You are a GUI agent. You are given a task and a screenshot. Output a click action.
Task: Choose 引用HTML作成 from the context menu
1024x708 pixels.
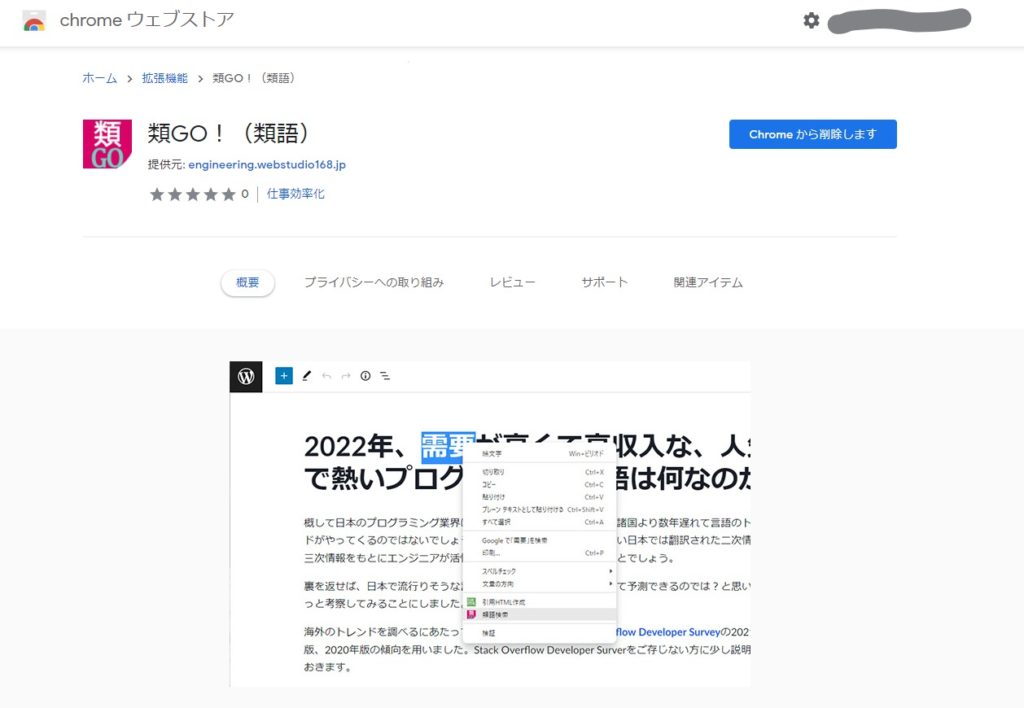[539, 602]
